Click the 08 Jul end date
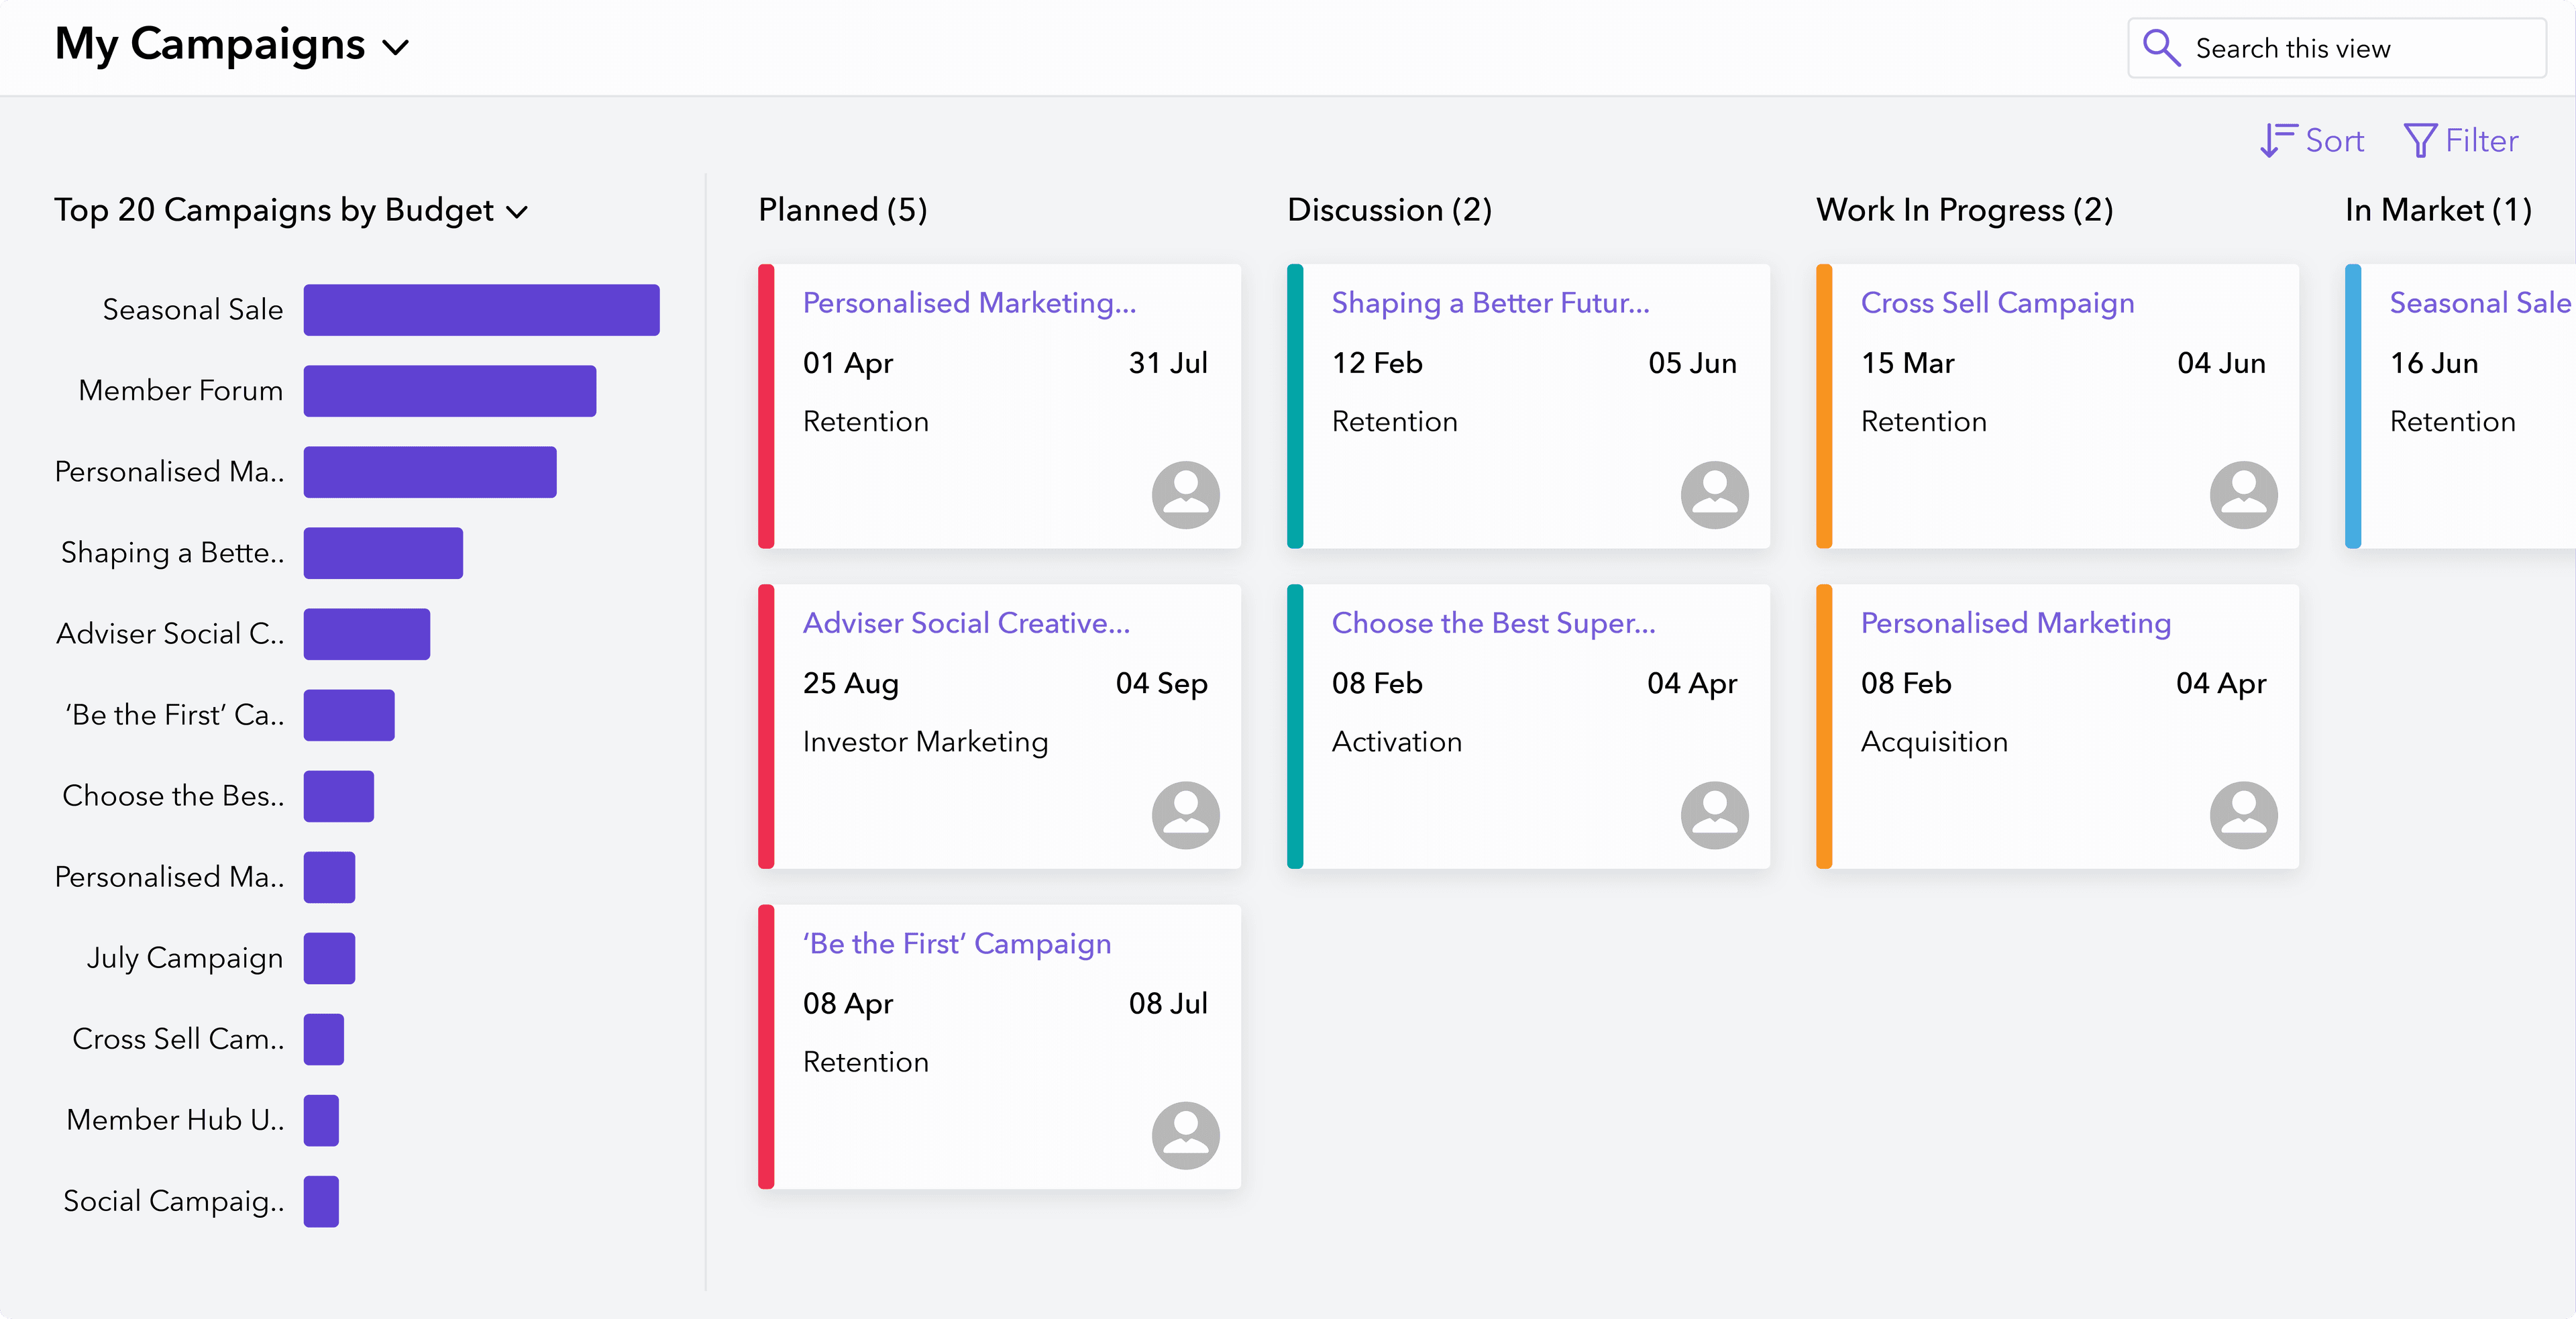 pos(1168,1003)
